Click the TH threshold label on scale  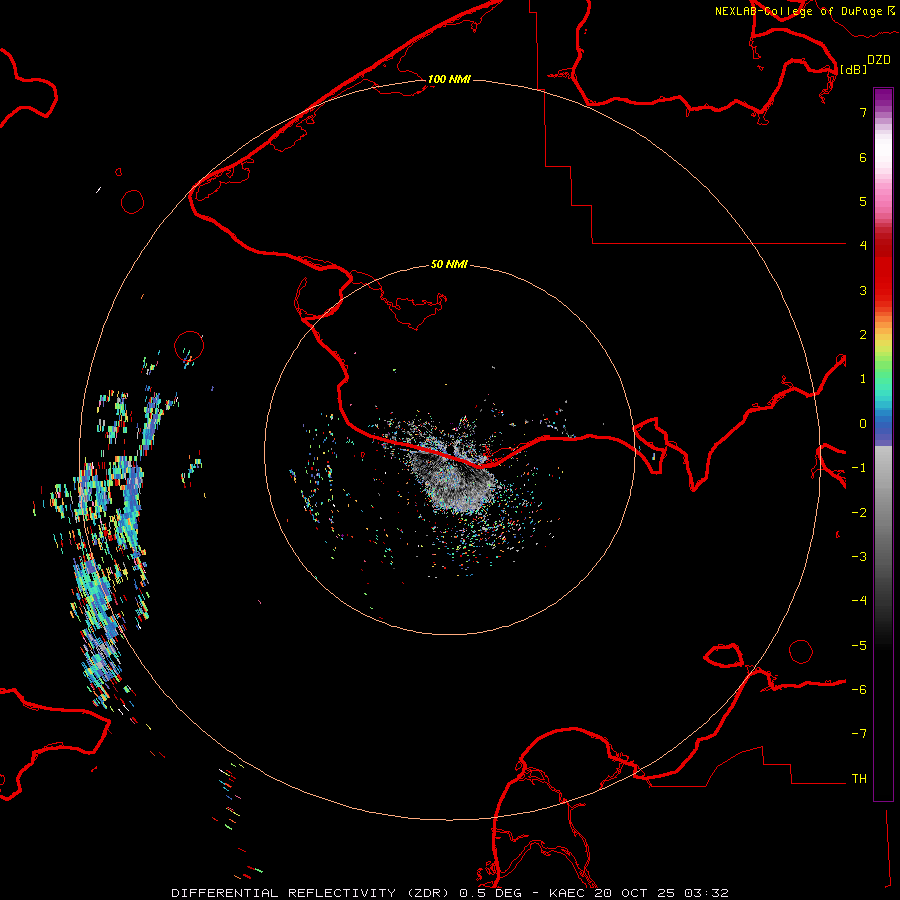[x=859, y=779]
